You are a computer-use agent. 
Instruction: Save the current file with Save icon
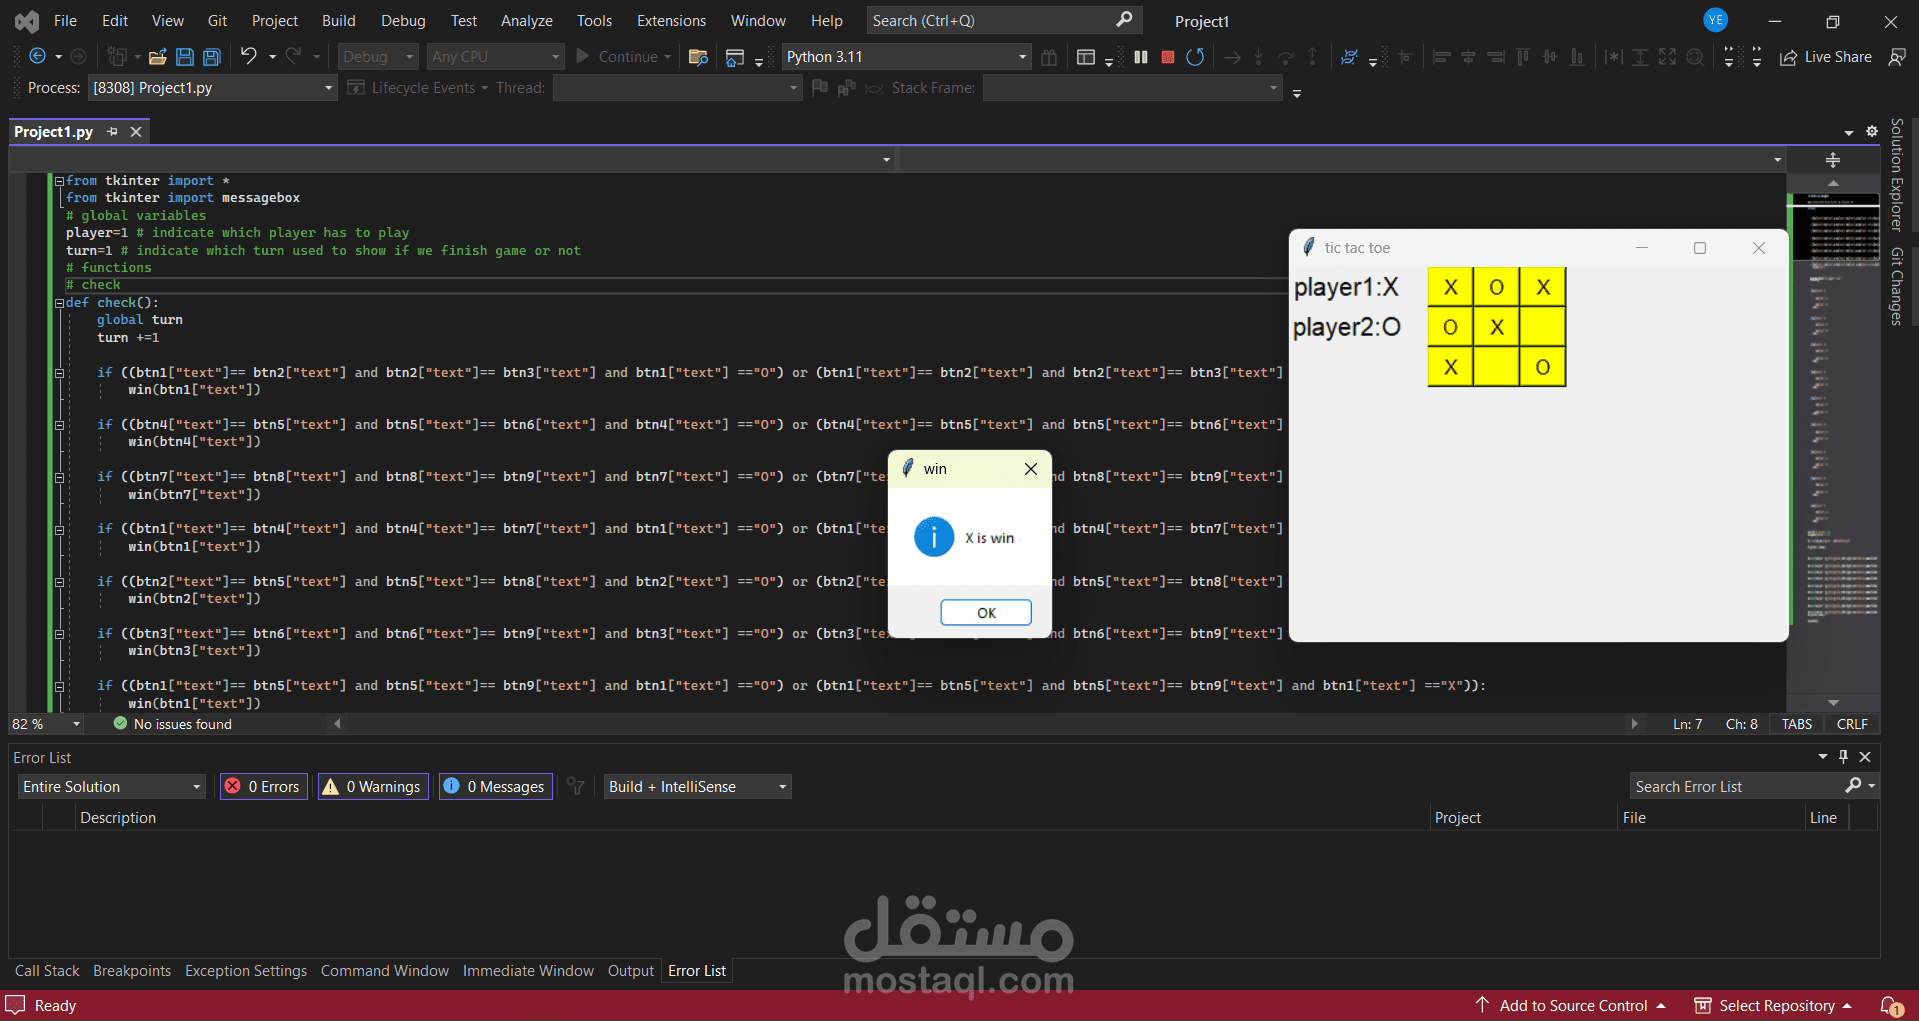click(x=185, y=57)
